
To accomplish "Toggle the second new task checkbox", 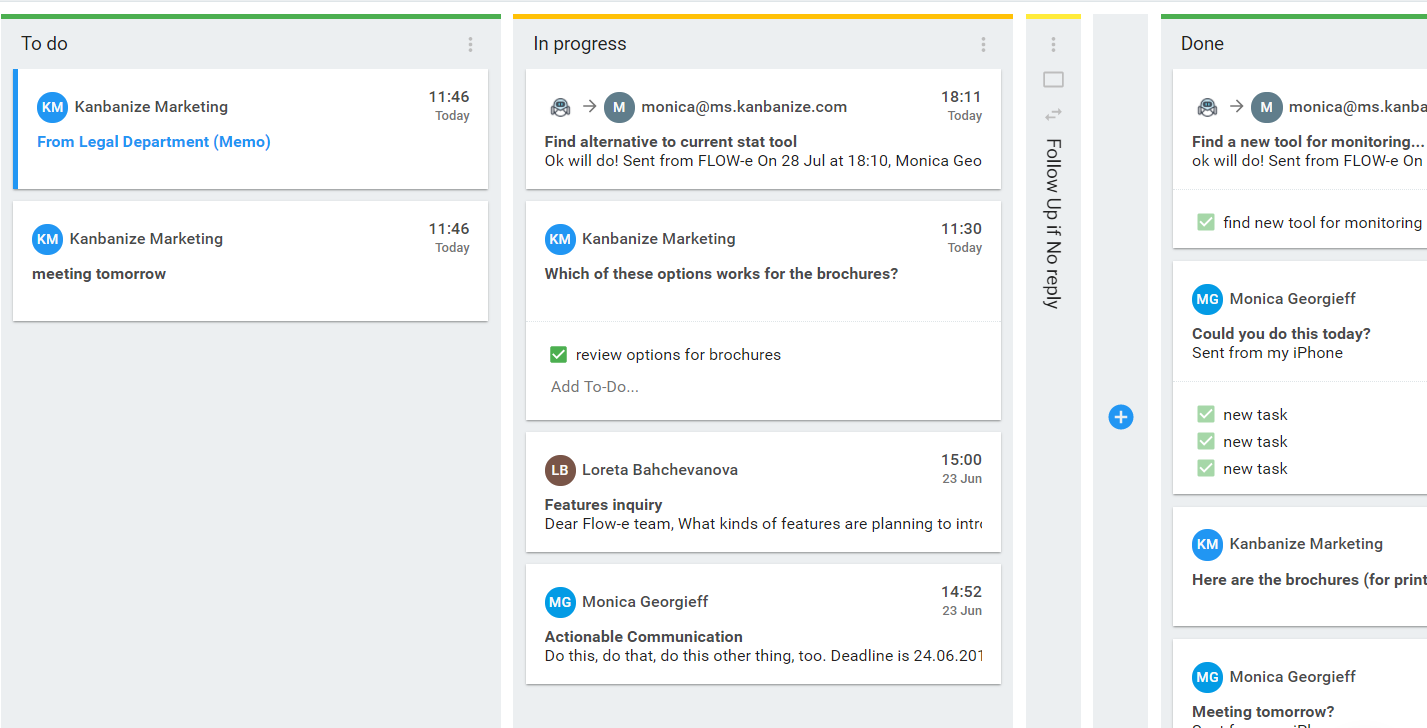I will click(1206, 441).
